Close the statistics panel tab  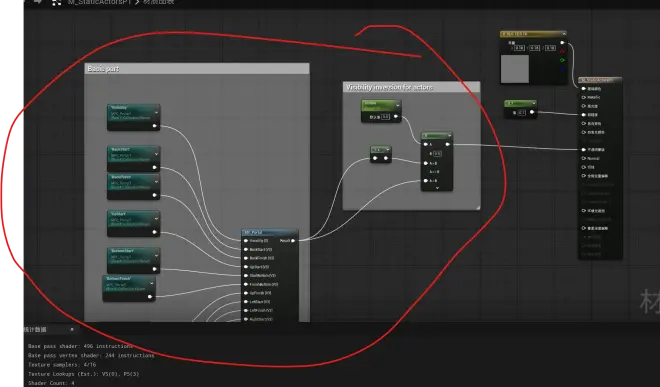tap(72, 329)
